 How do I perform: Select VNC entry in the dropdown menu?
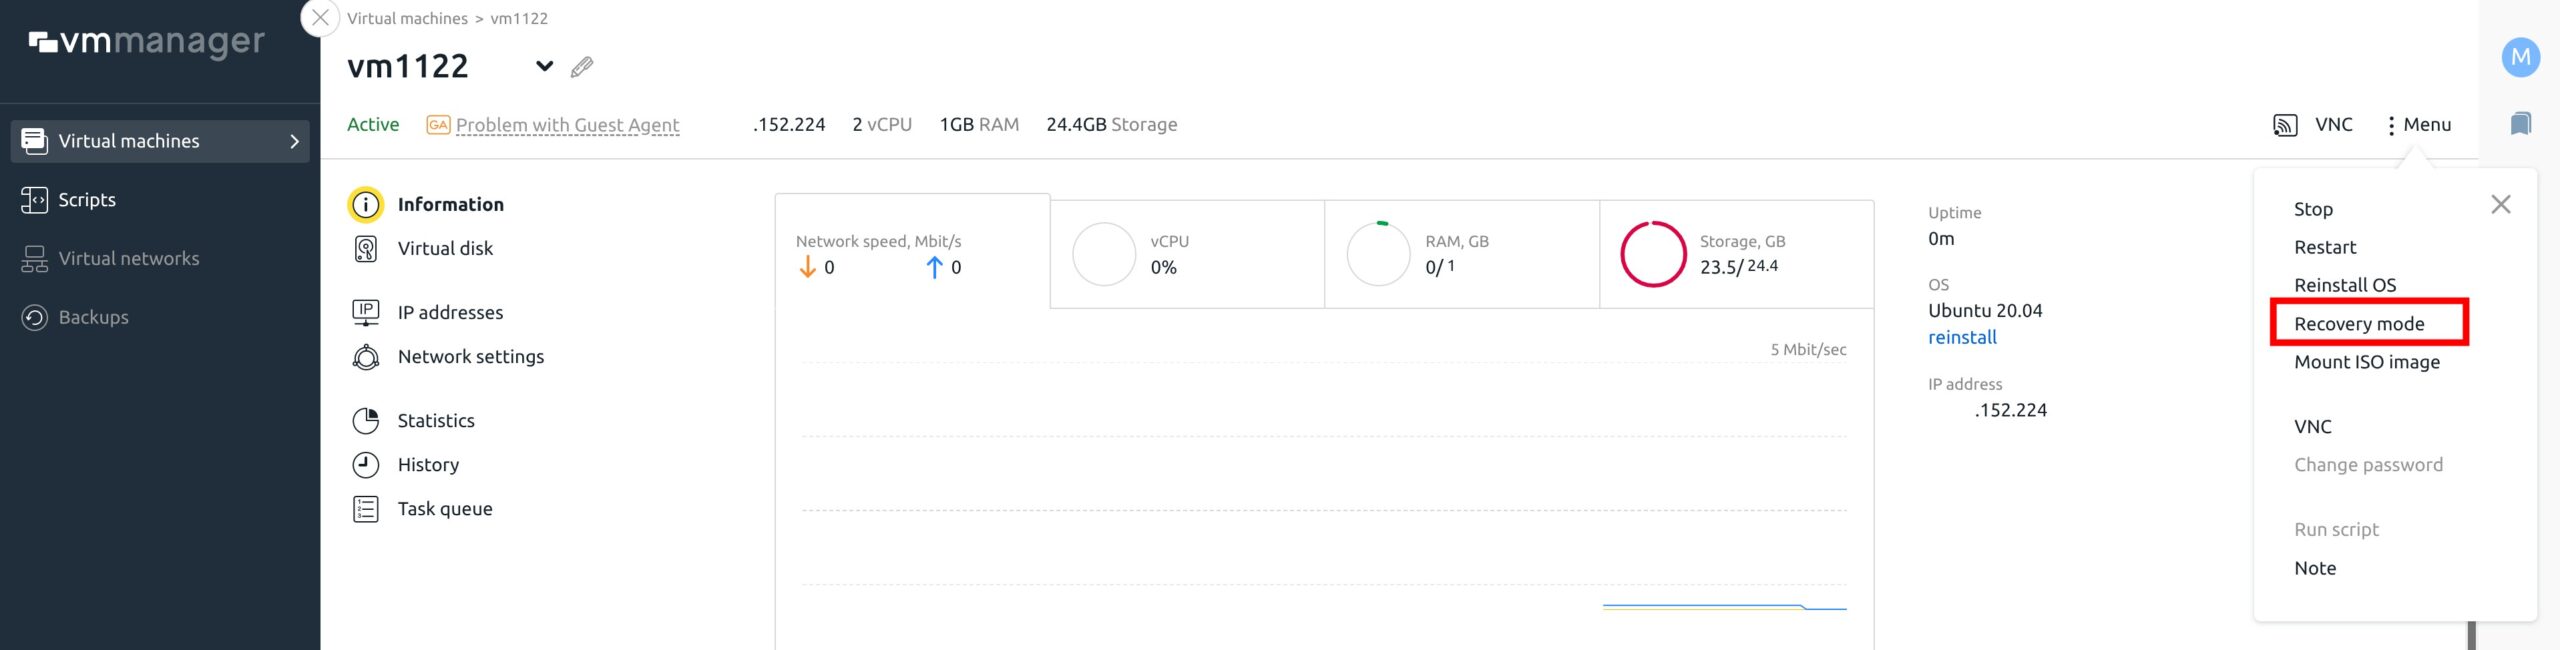(2313, 427)
